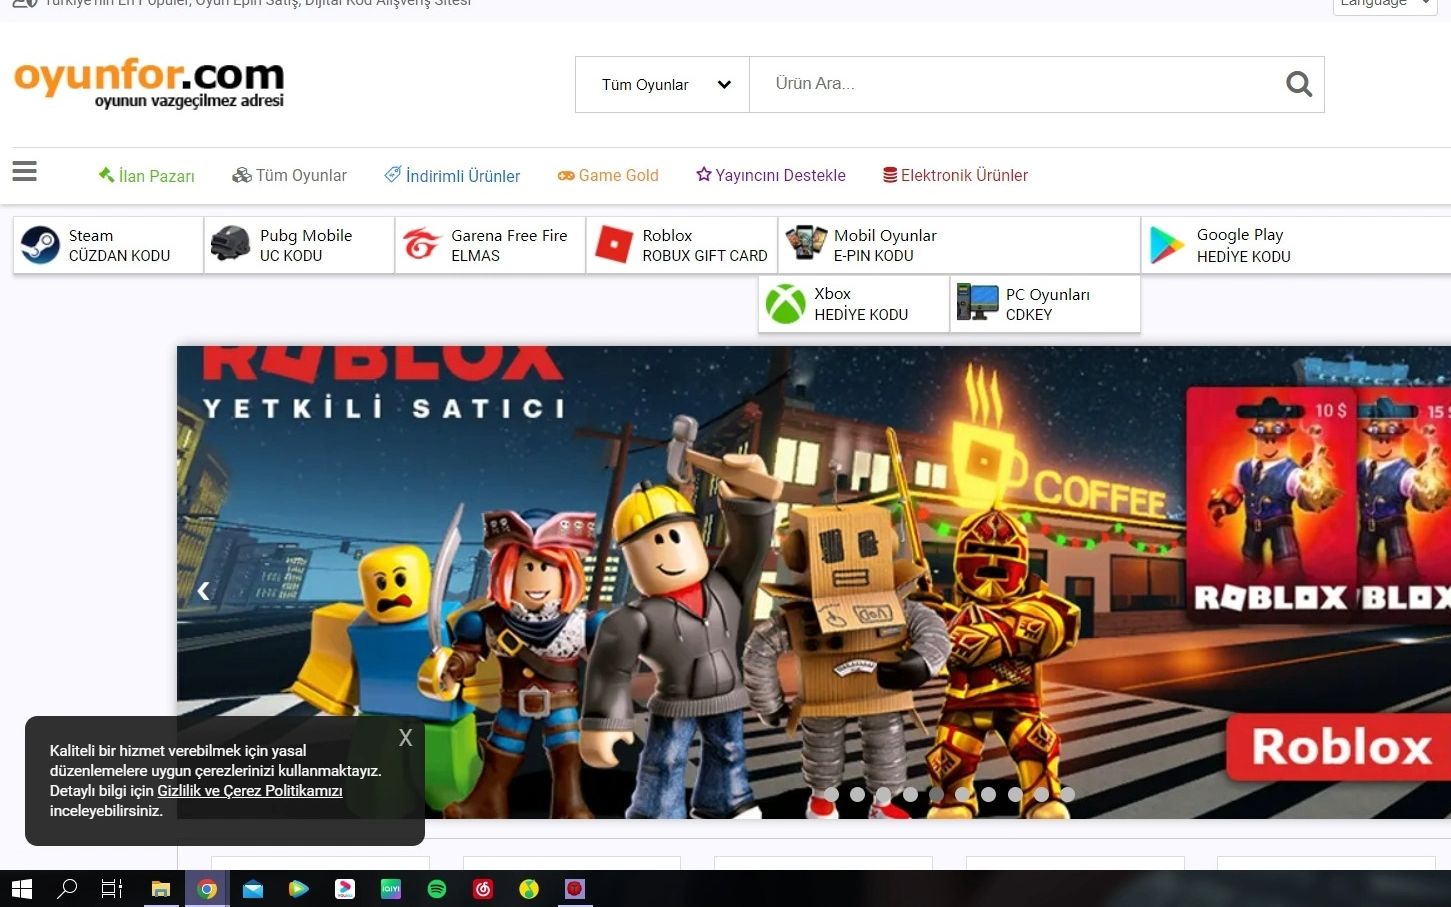1451x907 pixels.
Task: Click the Chrome taskbar icon
Action: click(207, 888)
